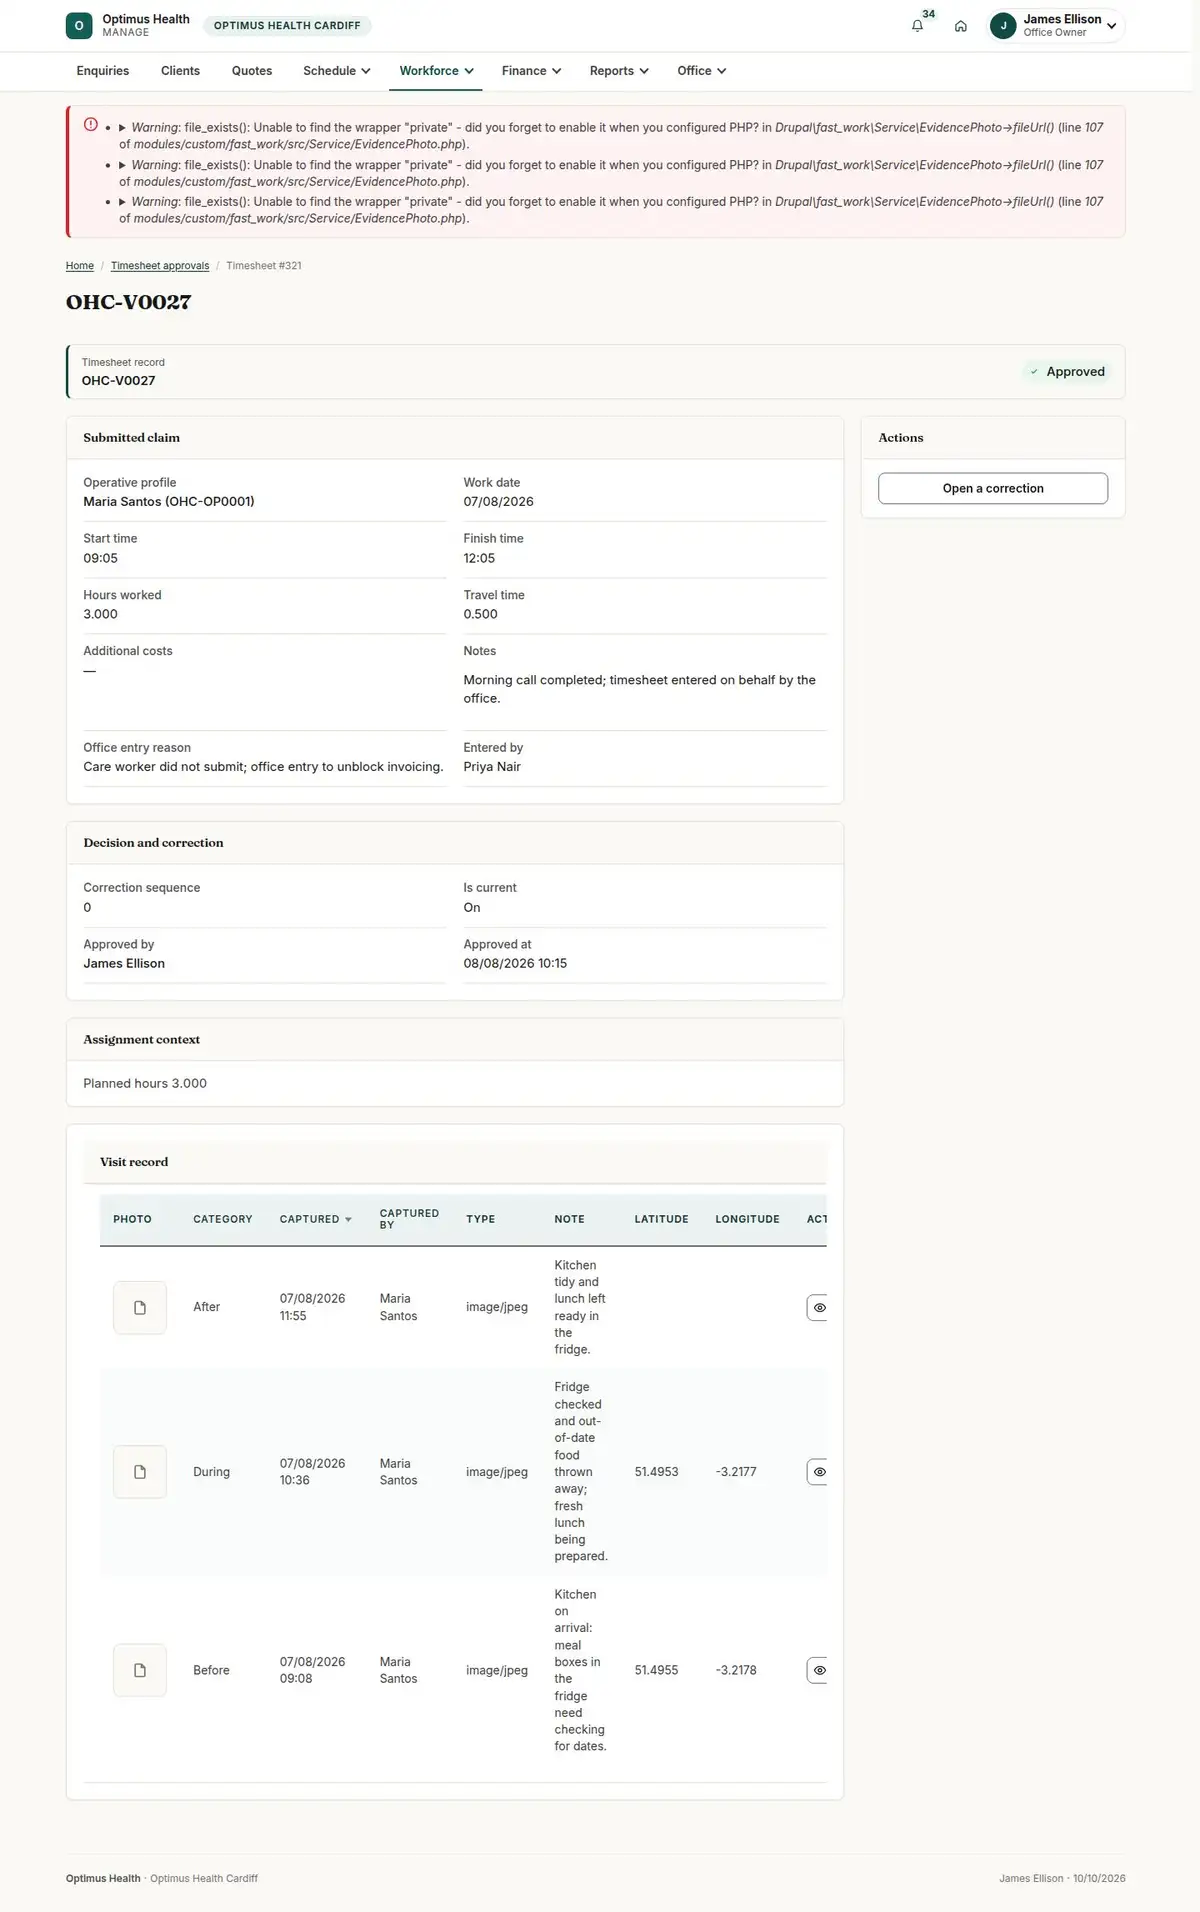This screenshot has height=1912, width=1200.
Task: Click the error alert icon
Action: (x=91, y=125)
